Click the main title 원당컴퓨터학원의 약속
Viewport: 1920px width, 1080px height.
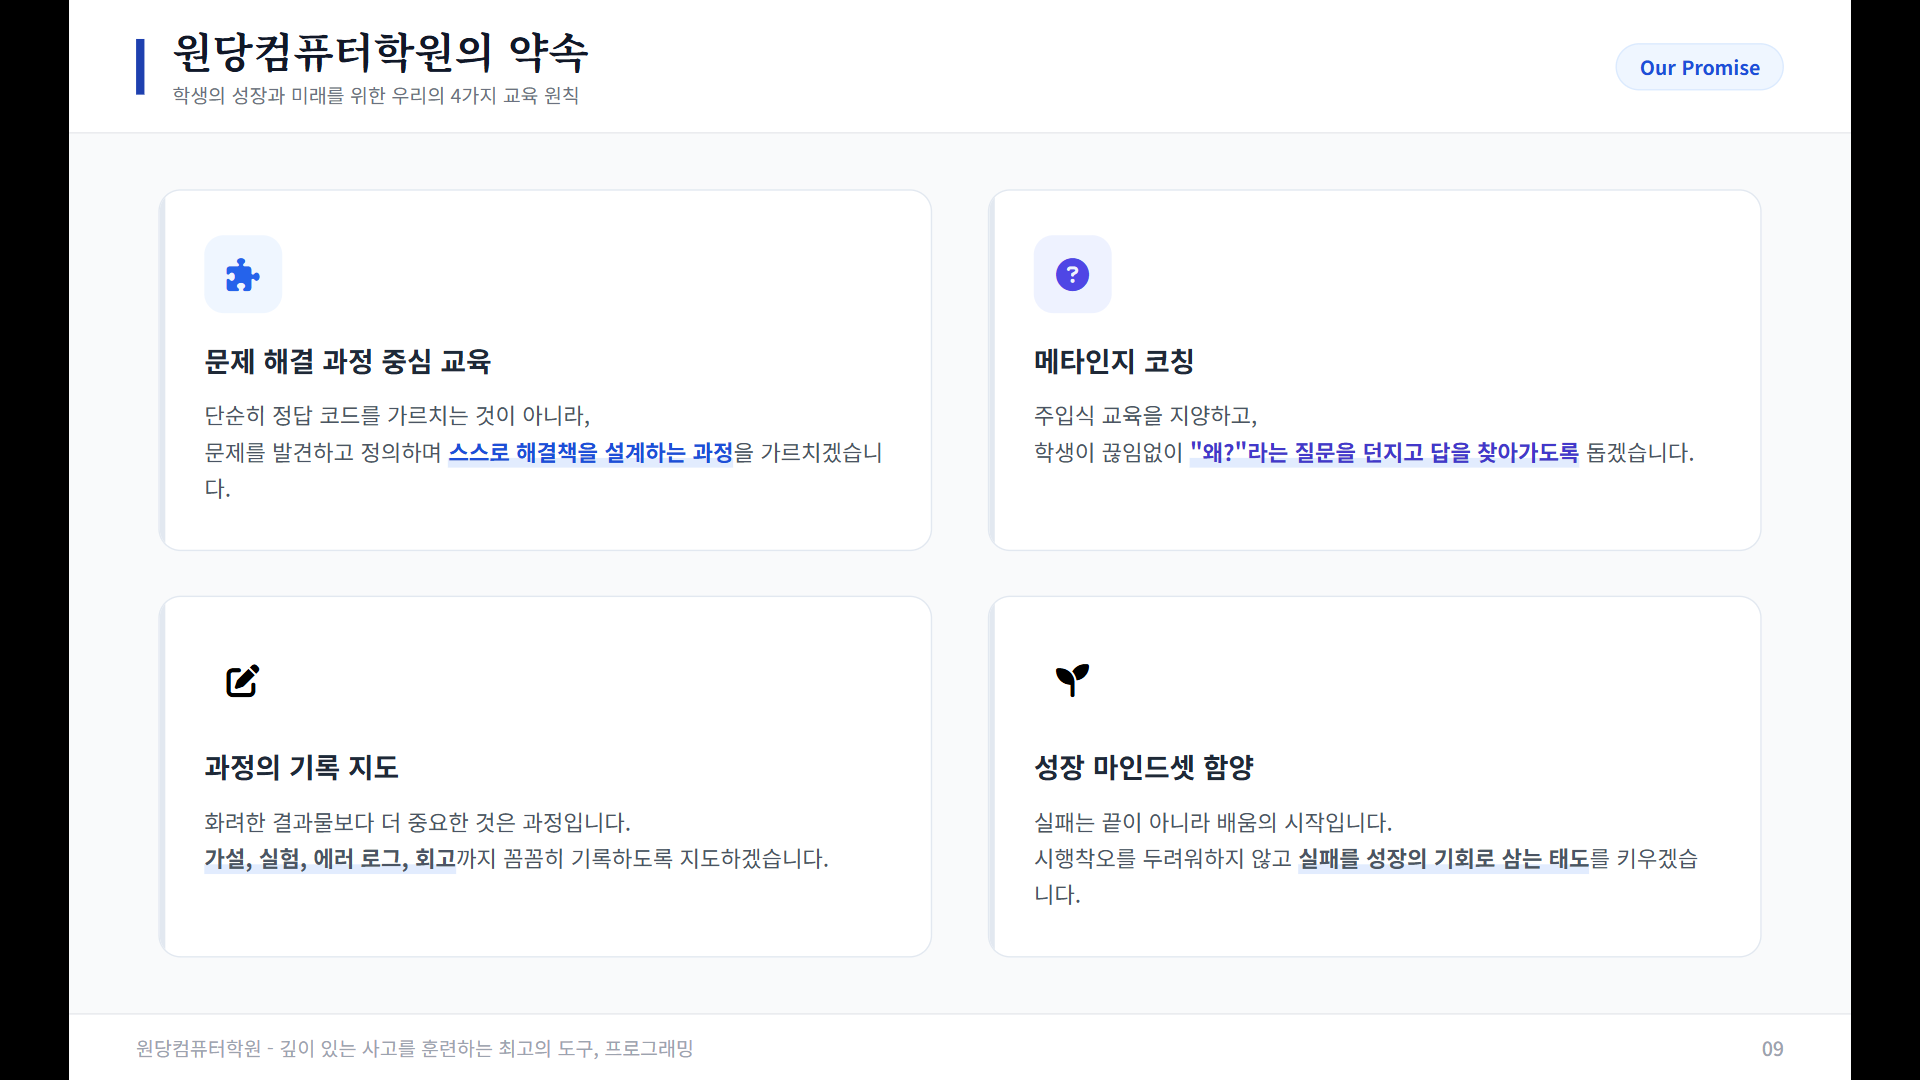click(x=380, y=53)
